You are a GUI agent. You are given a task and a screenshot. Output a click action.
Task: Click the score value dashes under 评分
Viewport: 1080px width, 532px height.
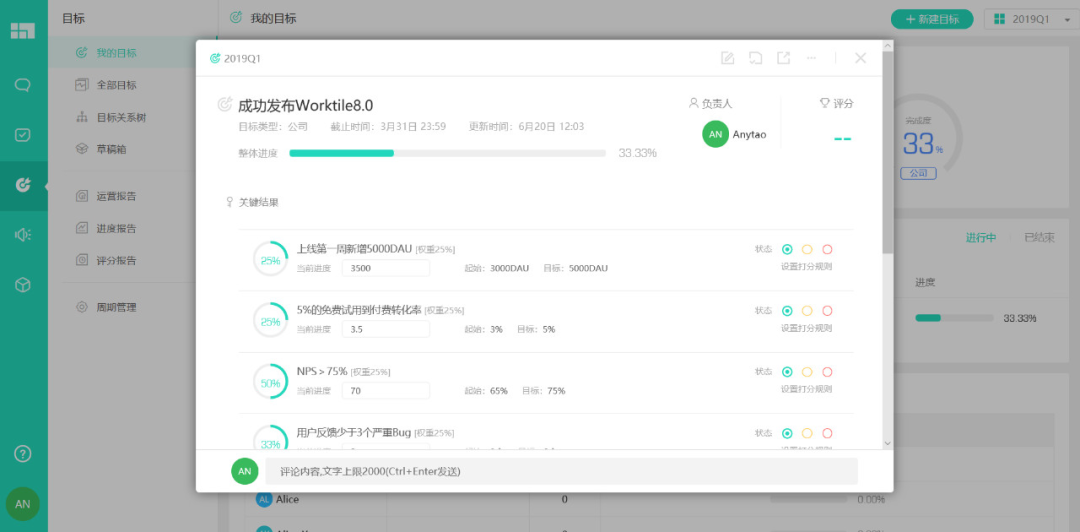click(843, 139)
